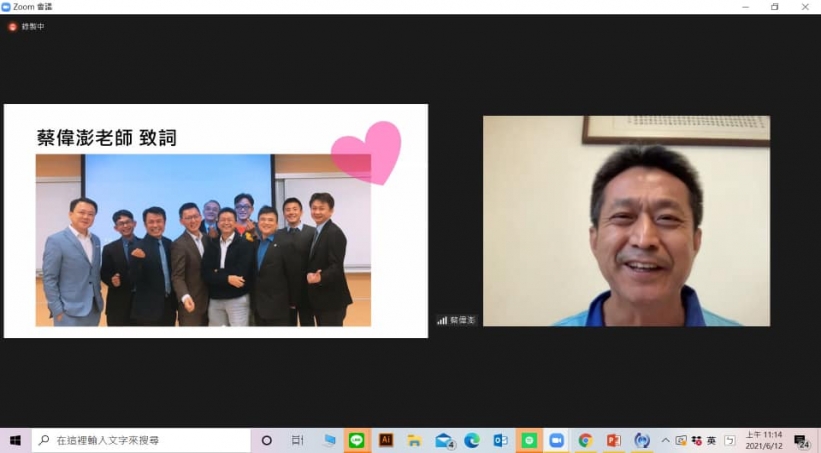Open Outlook from the taskbar
821x453 pixels.
pos(500,440)
